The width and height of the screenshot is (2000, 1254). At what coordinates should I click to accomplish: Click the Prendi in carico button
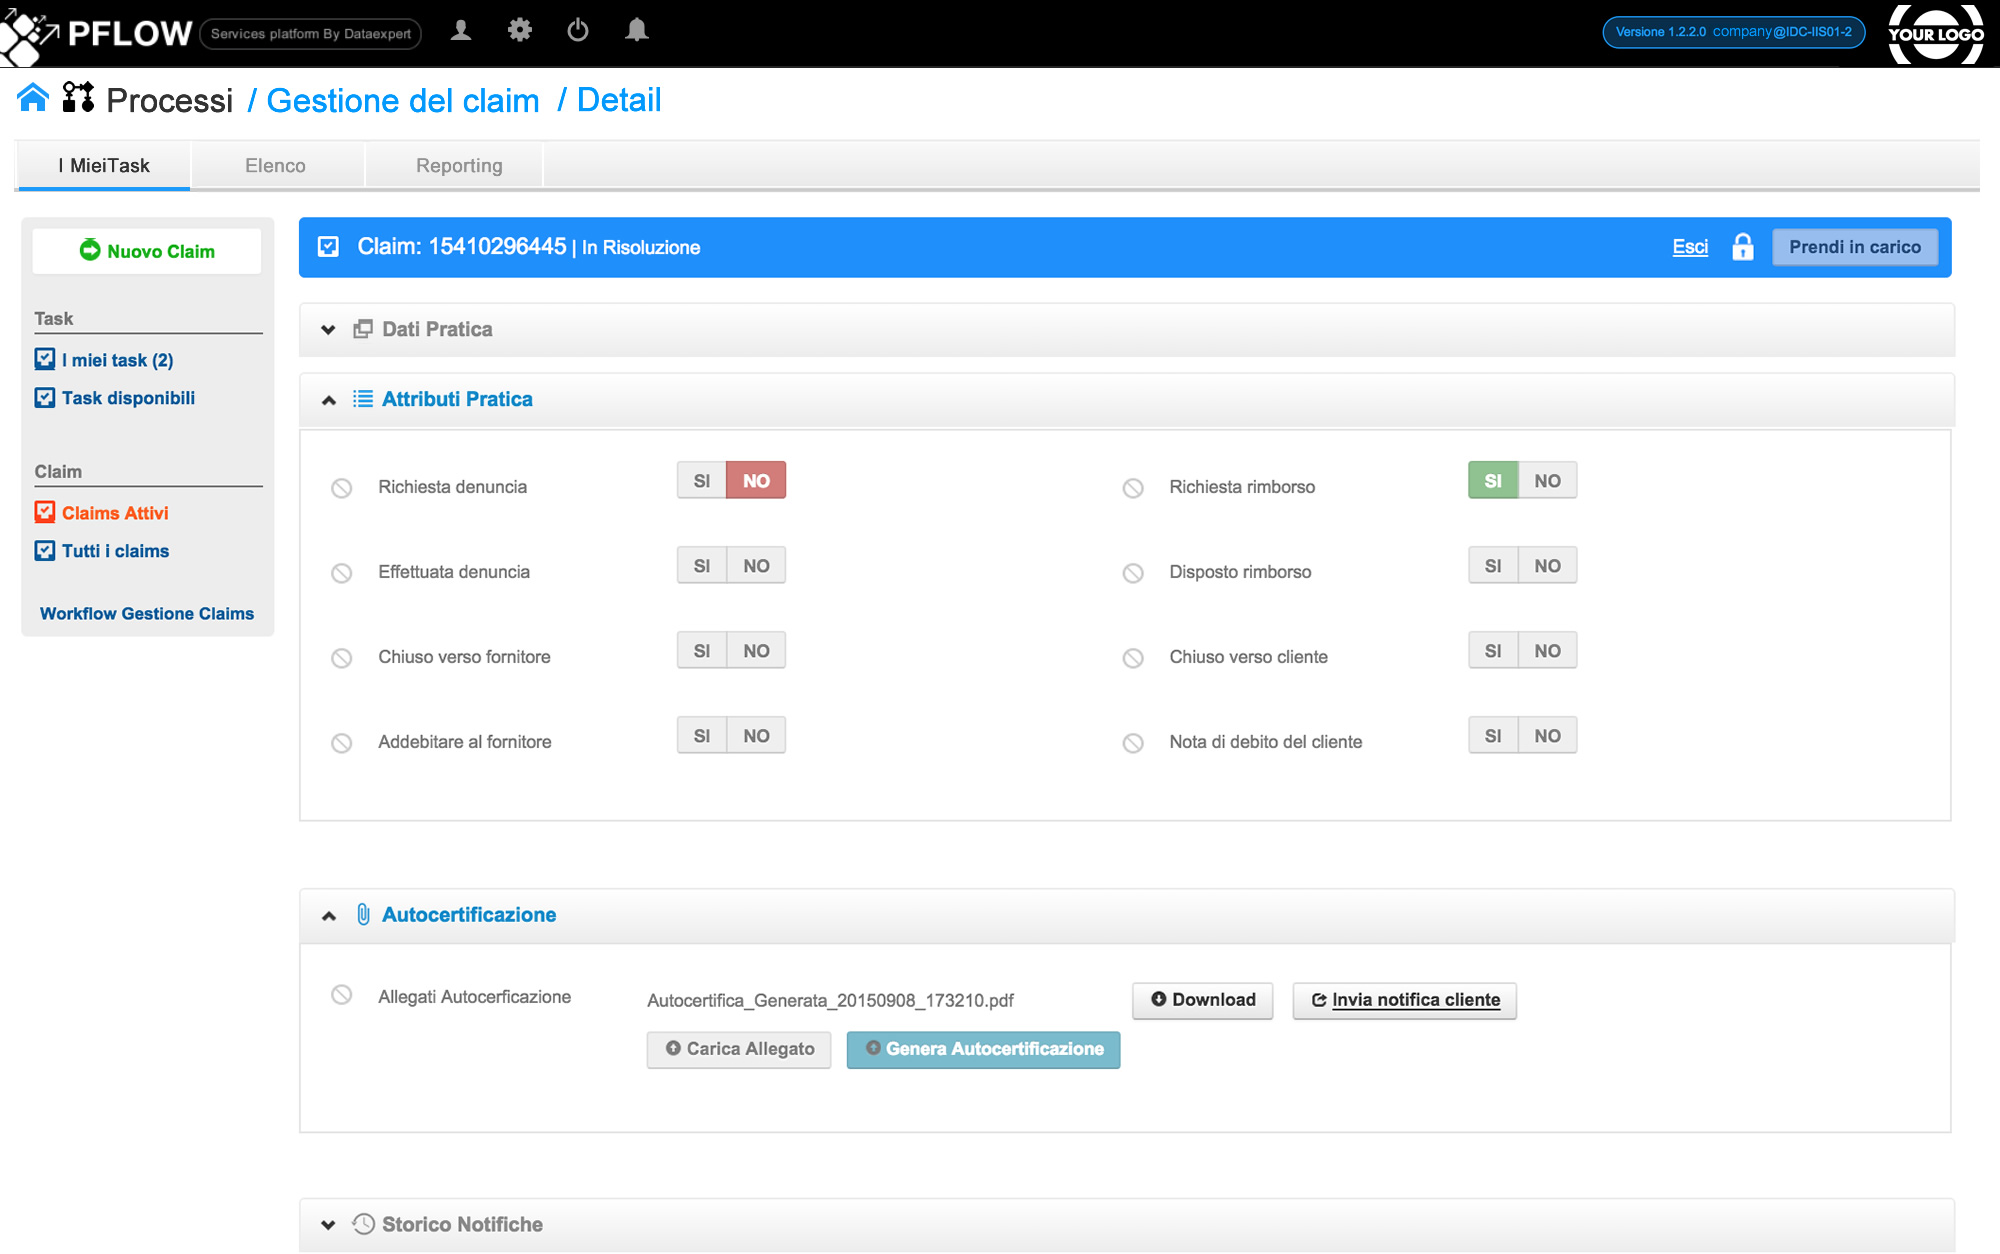click(x=1854, y=247)
